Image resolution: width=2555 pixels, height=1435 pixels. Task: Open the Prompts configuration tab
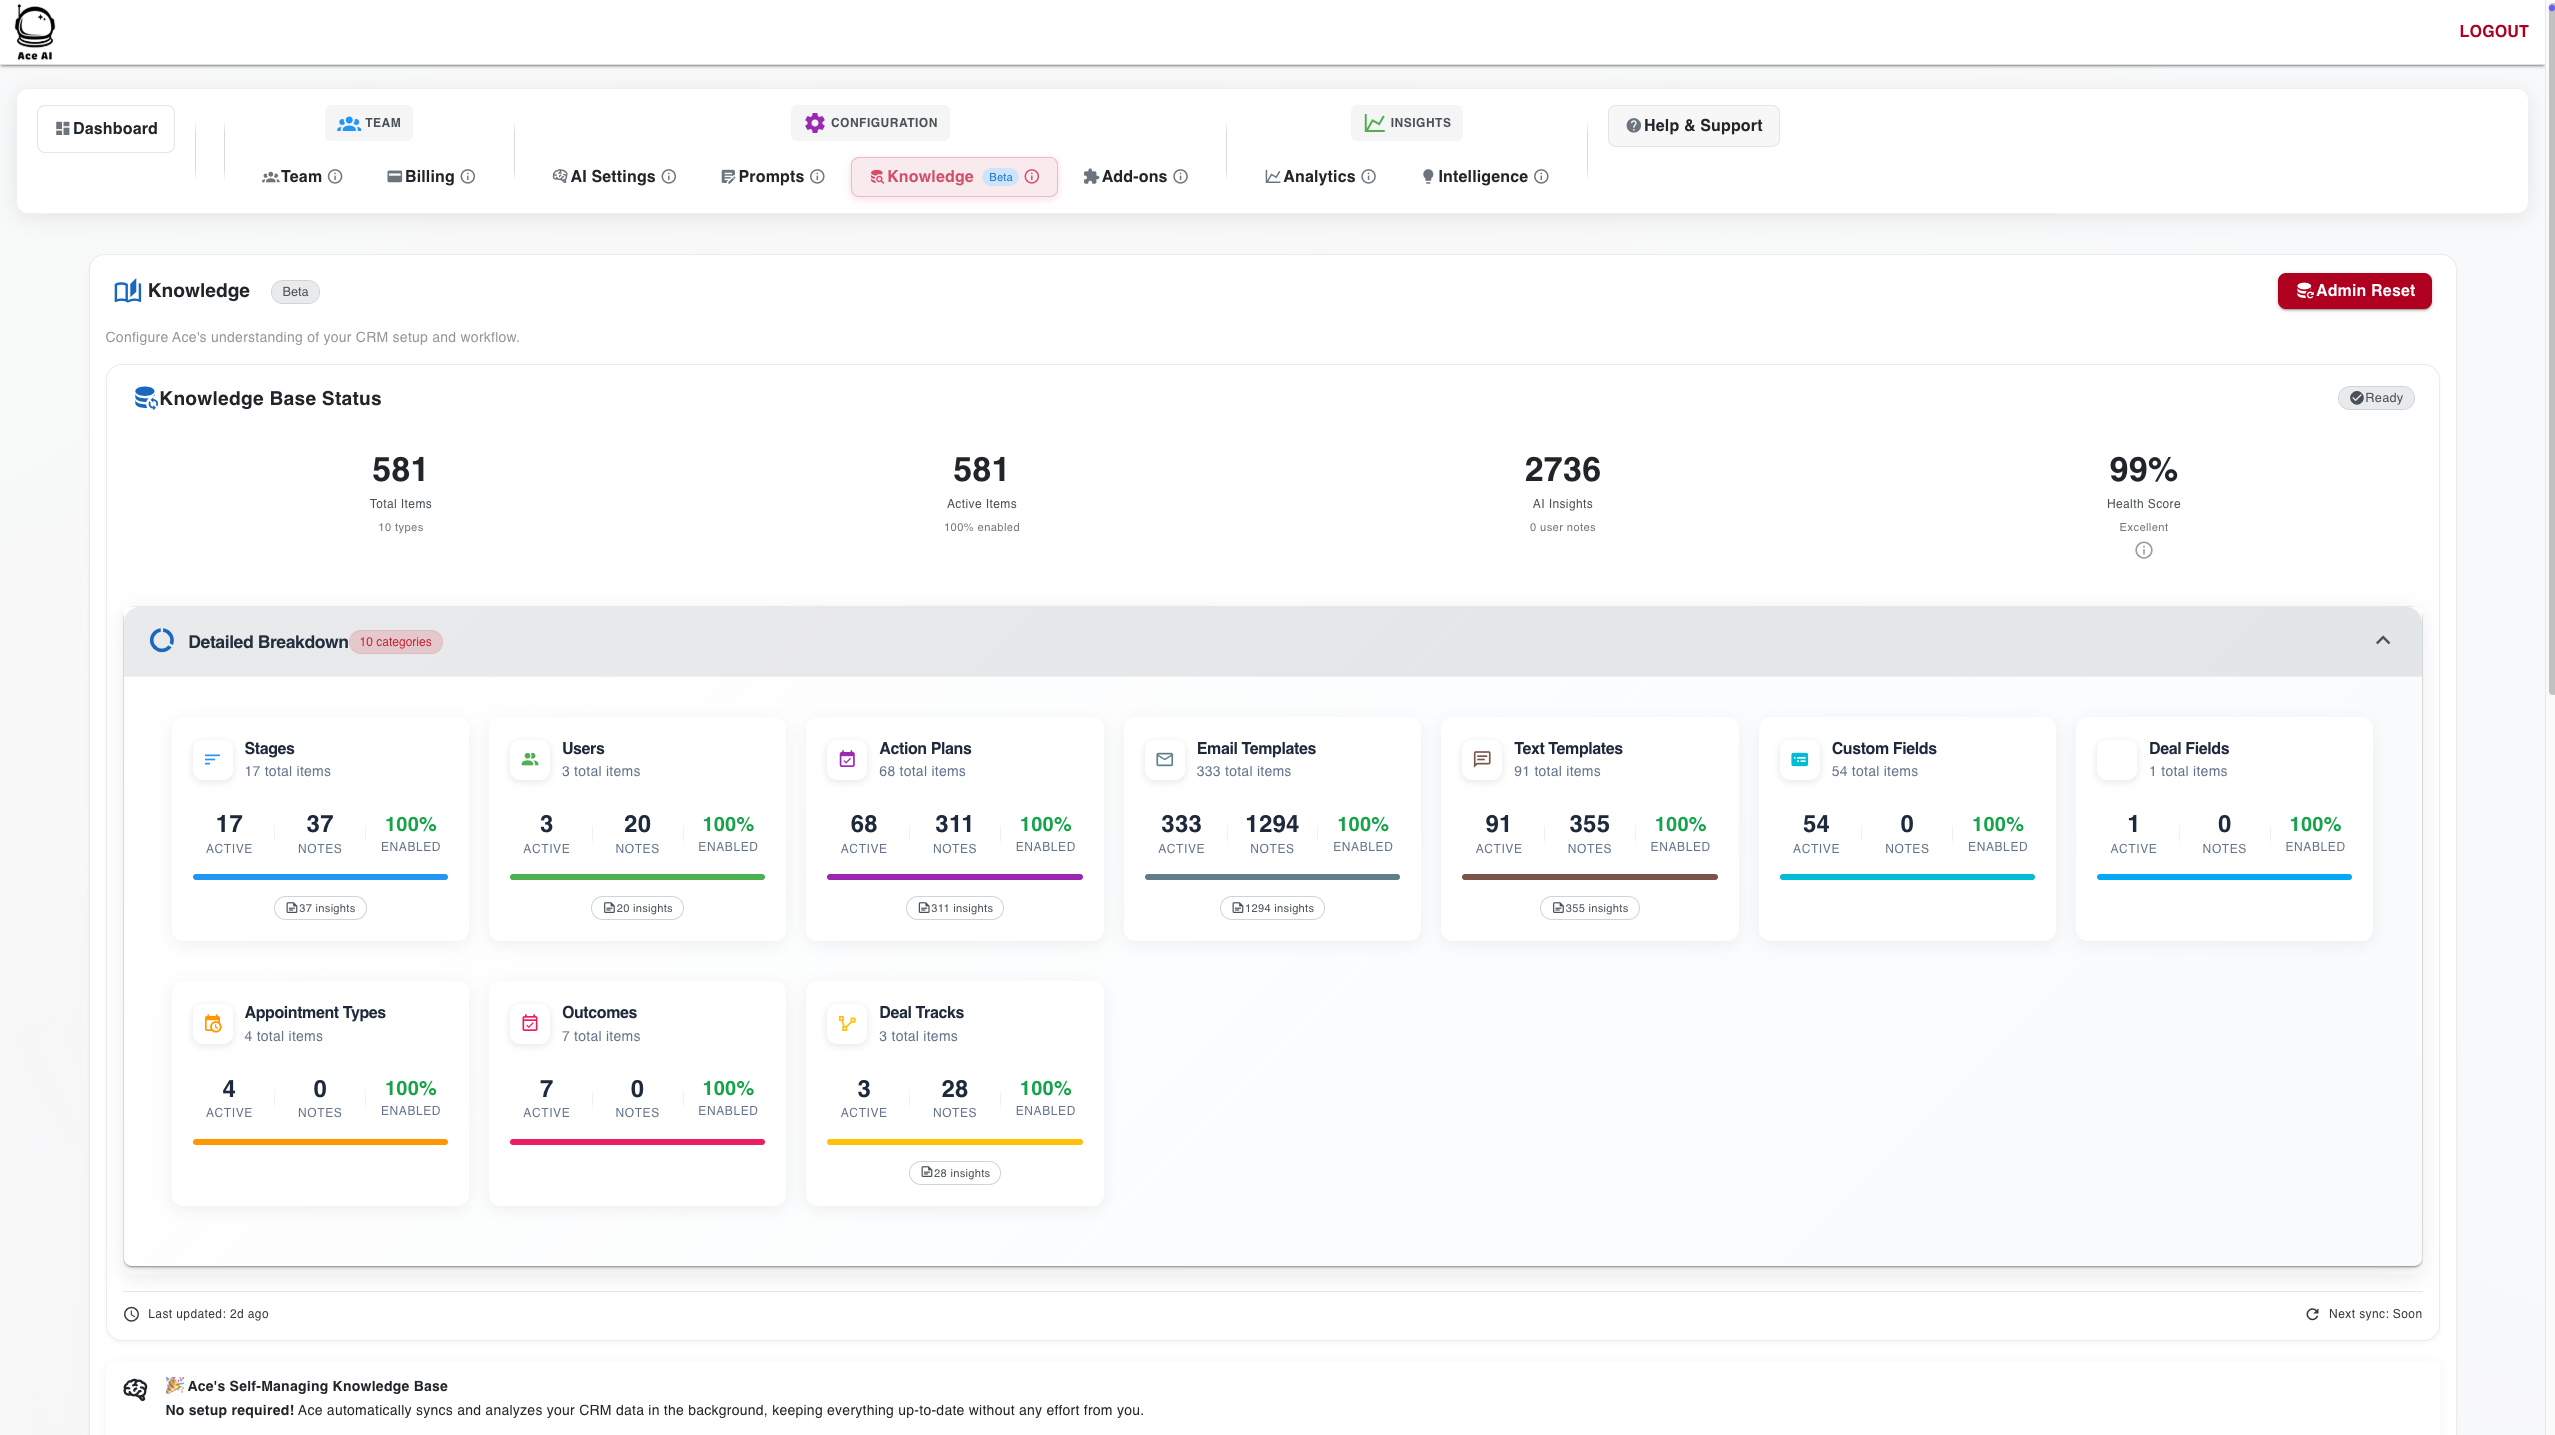click(772, 177)
